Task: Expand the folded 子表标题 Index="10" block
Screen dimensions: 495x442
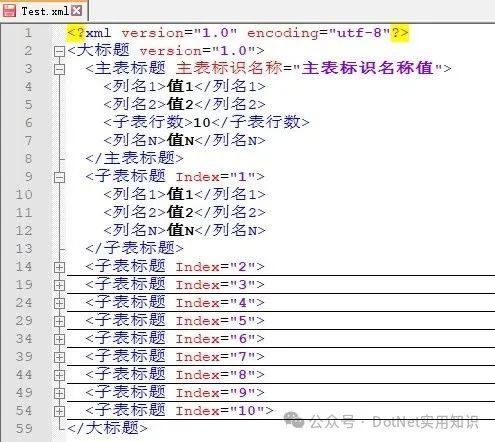Action: pyautogui.click(x=59, y=411)
